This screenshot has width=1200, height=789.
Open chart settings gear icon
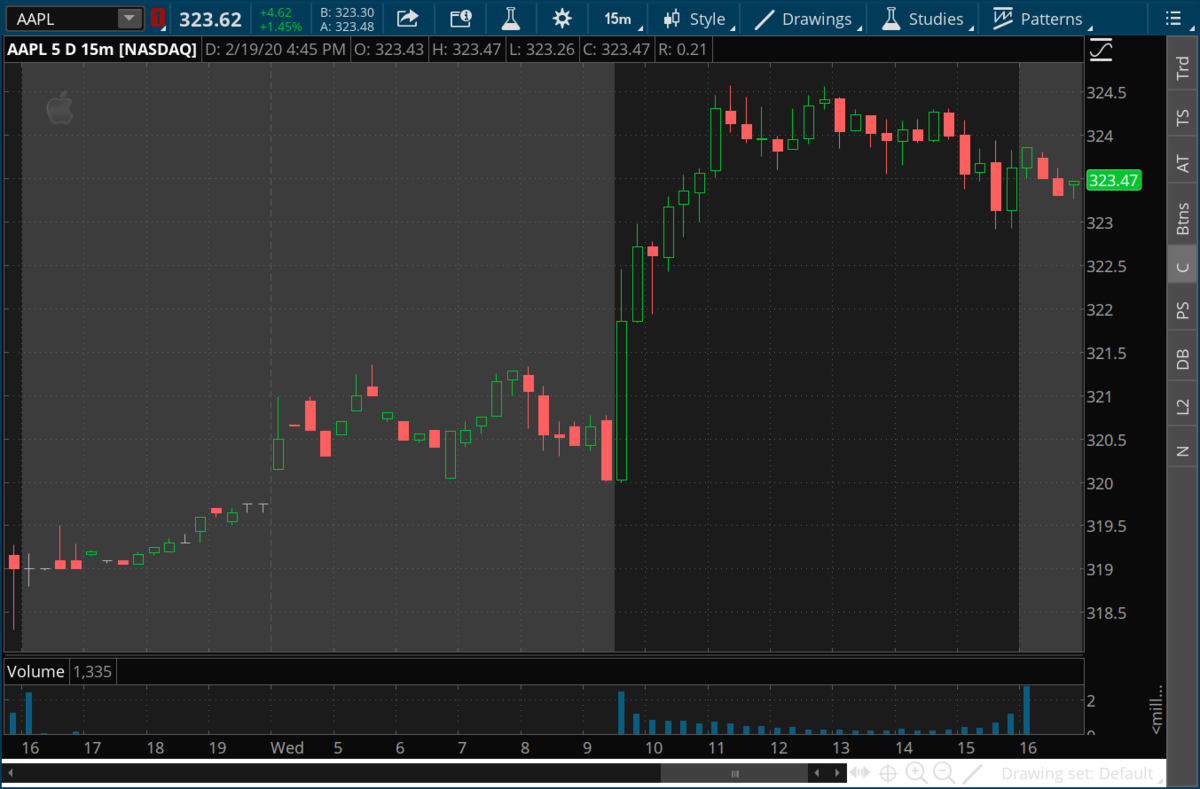coord(562,18)
